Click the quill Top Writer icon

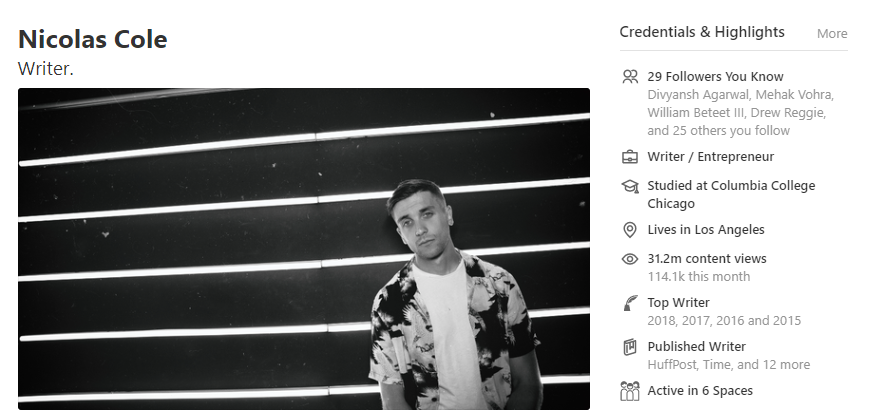pos(630,303)
